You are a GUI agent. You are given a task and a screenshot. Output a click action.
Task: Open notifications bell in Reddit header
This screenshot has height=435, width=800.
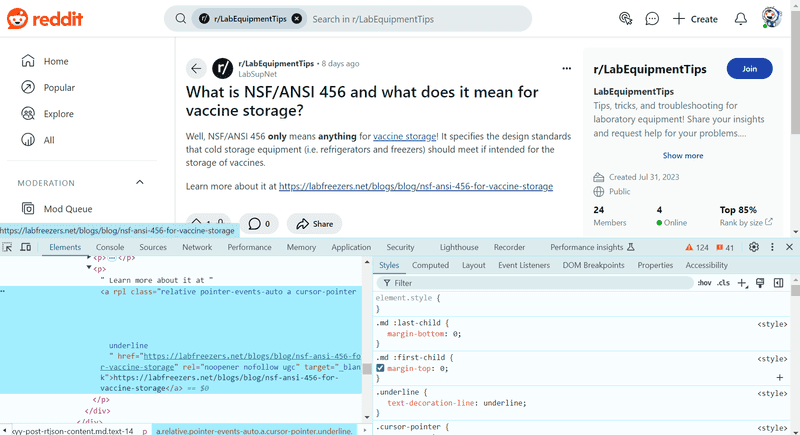(x=740, y=19)
